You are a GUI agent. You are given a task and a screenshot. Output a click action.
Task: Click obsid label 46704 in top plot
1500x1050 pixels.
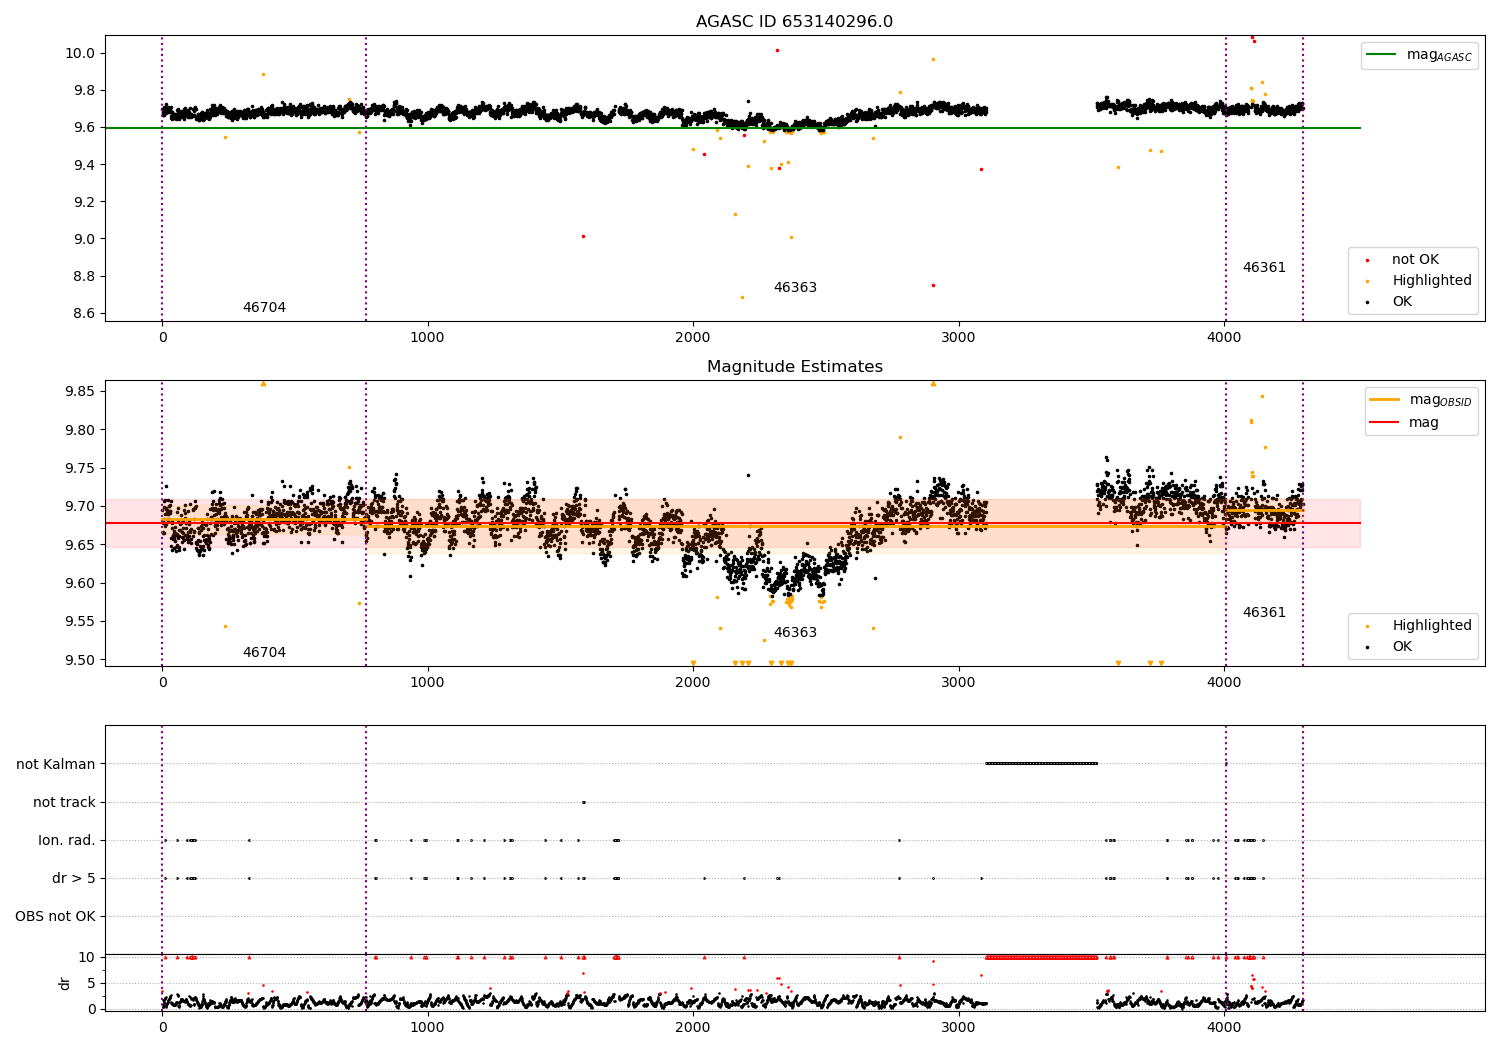point(264,308)
